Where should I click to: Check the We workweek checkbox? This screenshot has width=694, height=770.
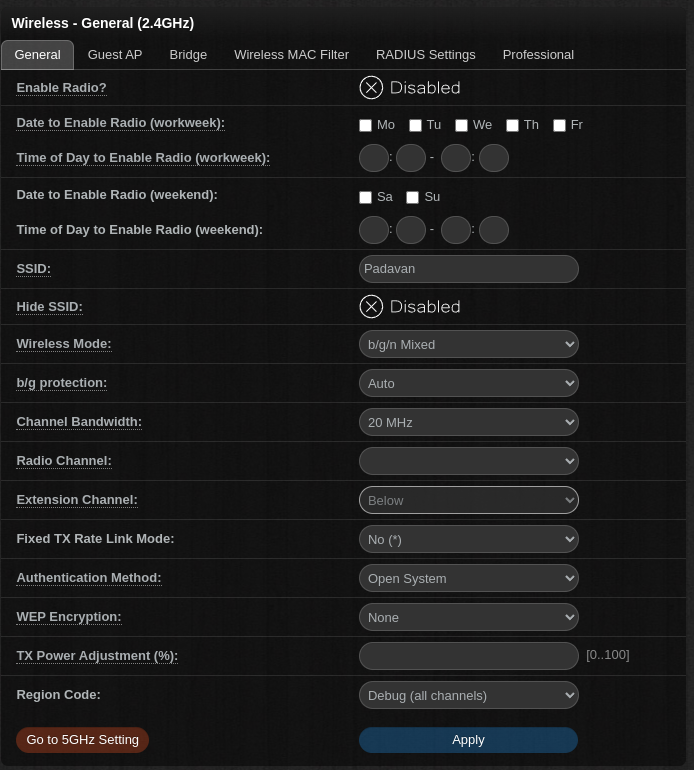click(x=461, y=126)
